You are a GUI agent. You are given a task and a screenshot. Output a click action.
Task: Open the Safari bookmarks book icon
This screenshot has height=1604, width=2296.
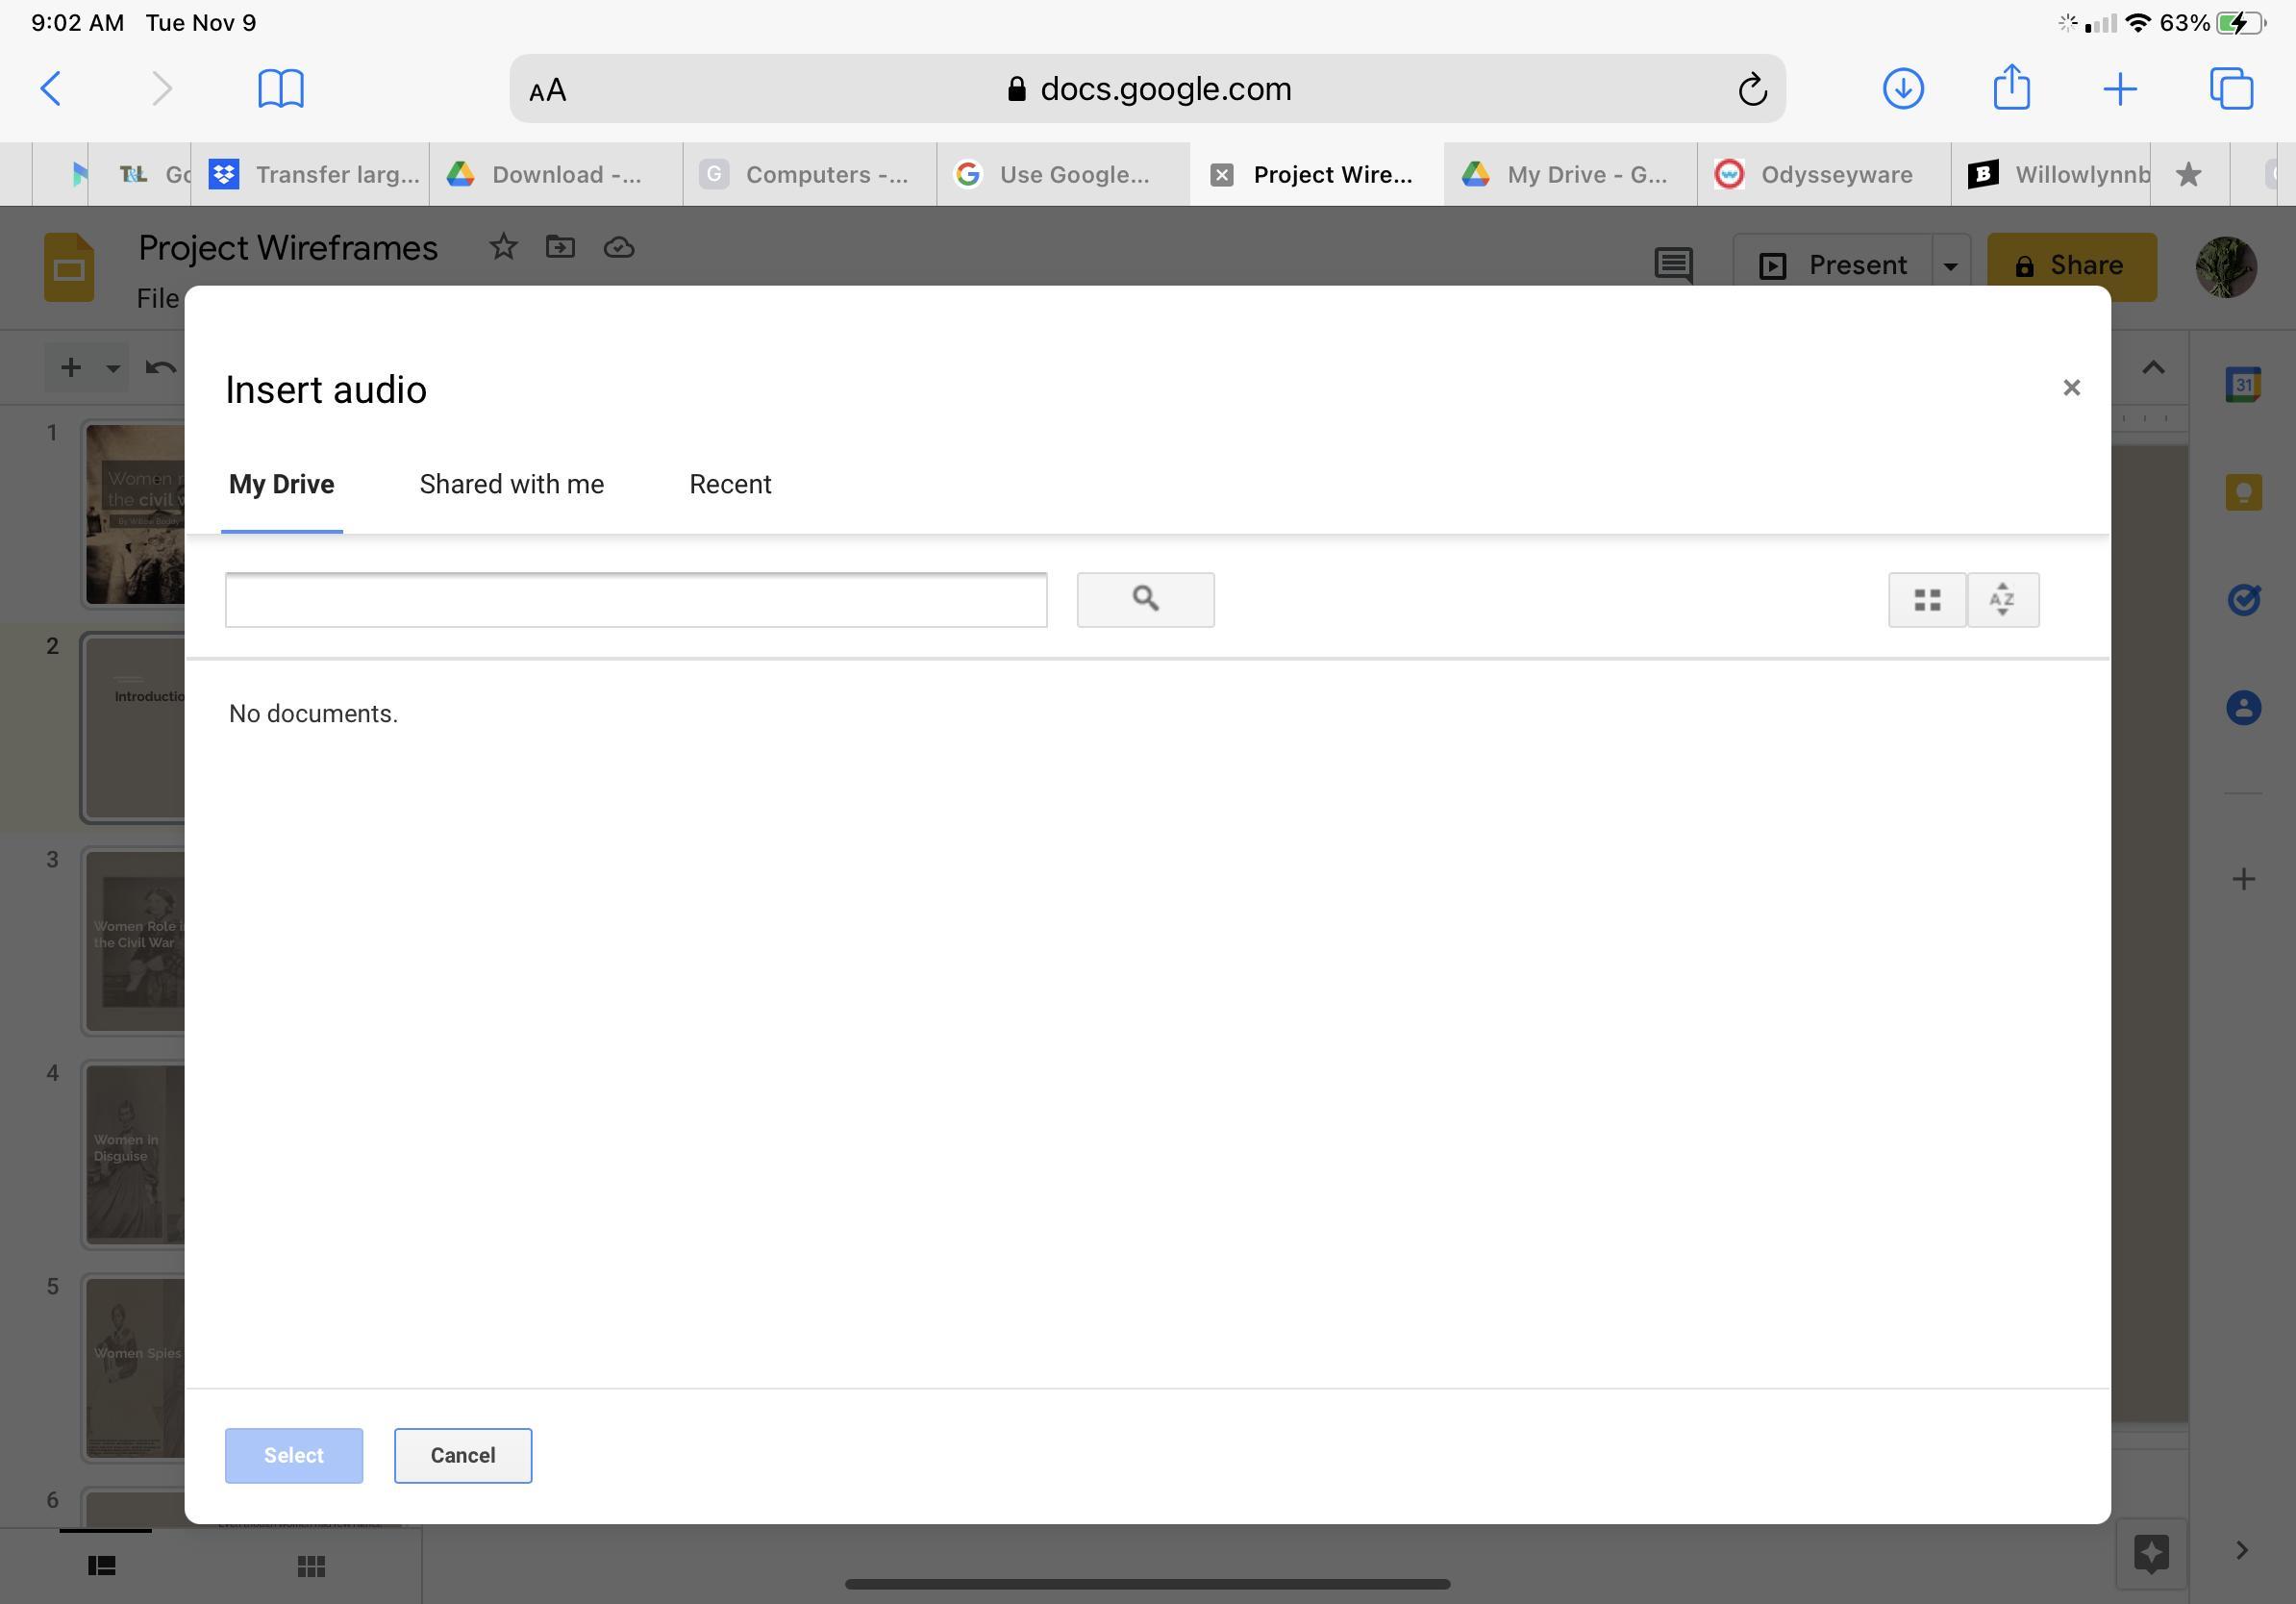pyautogui.click(x=281, y=89)
